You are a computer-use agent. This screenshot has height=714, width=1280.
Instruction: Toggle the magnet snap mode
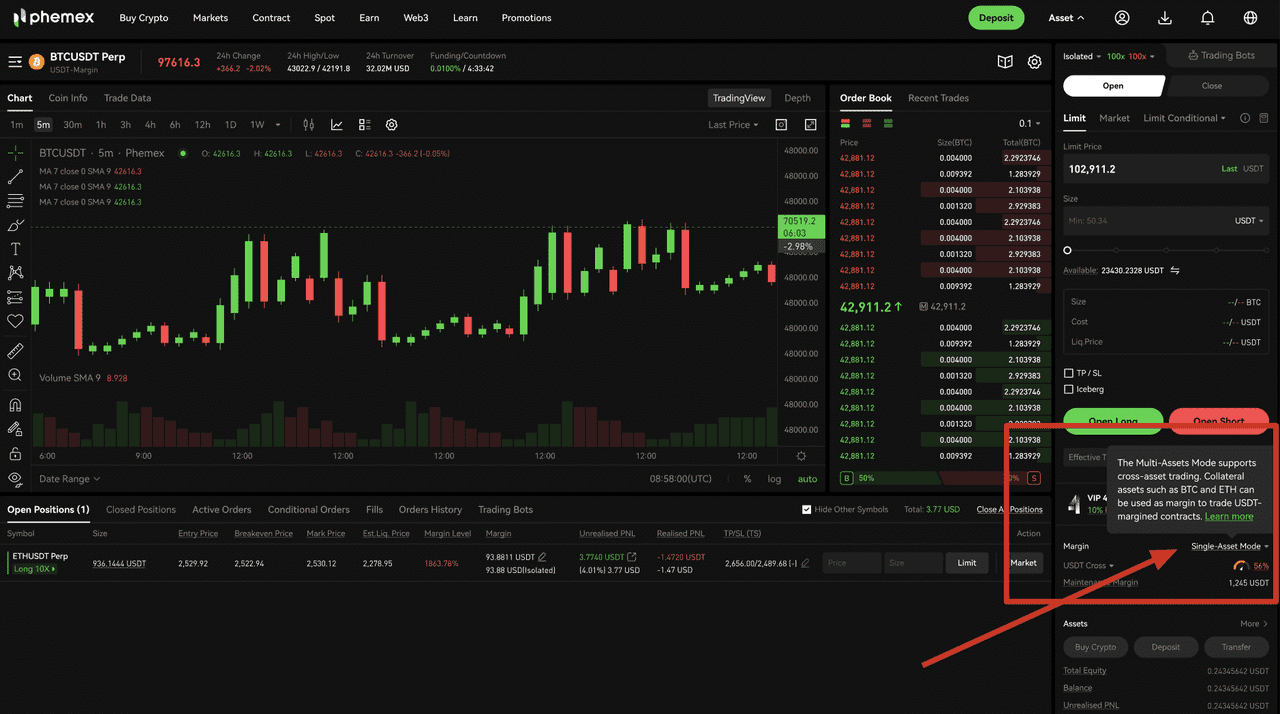click(15, 405)
